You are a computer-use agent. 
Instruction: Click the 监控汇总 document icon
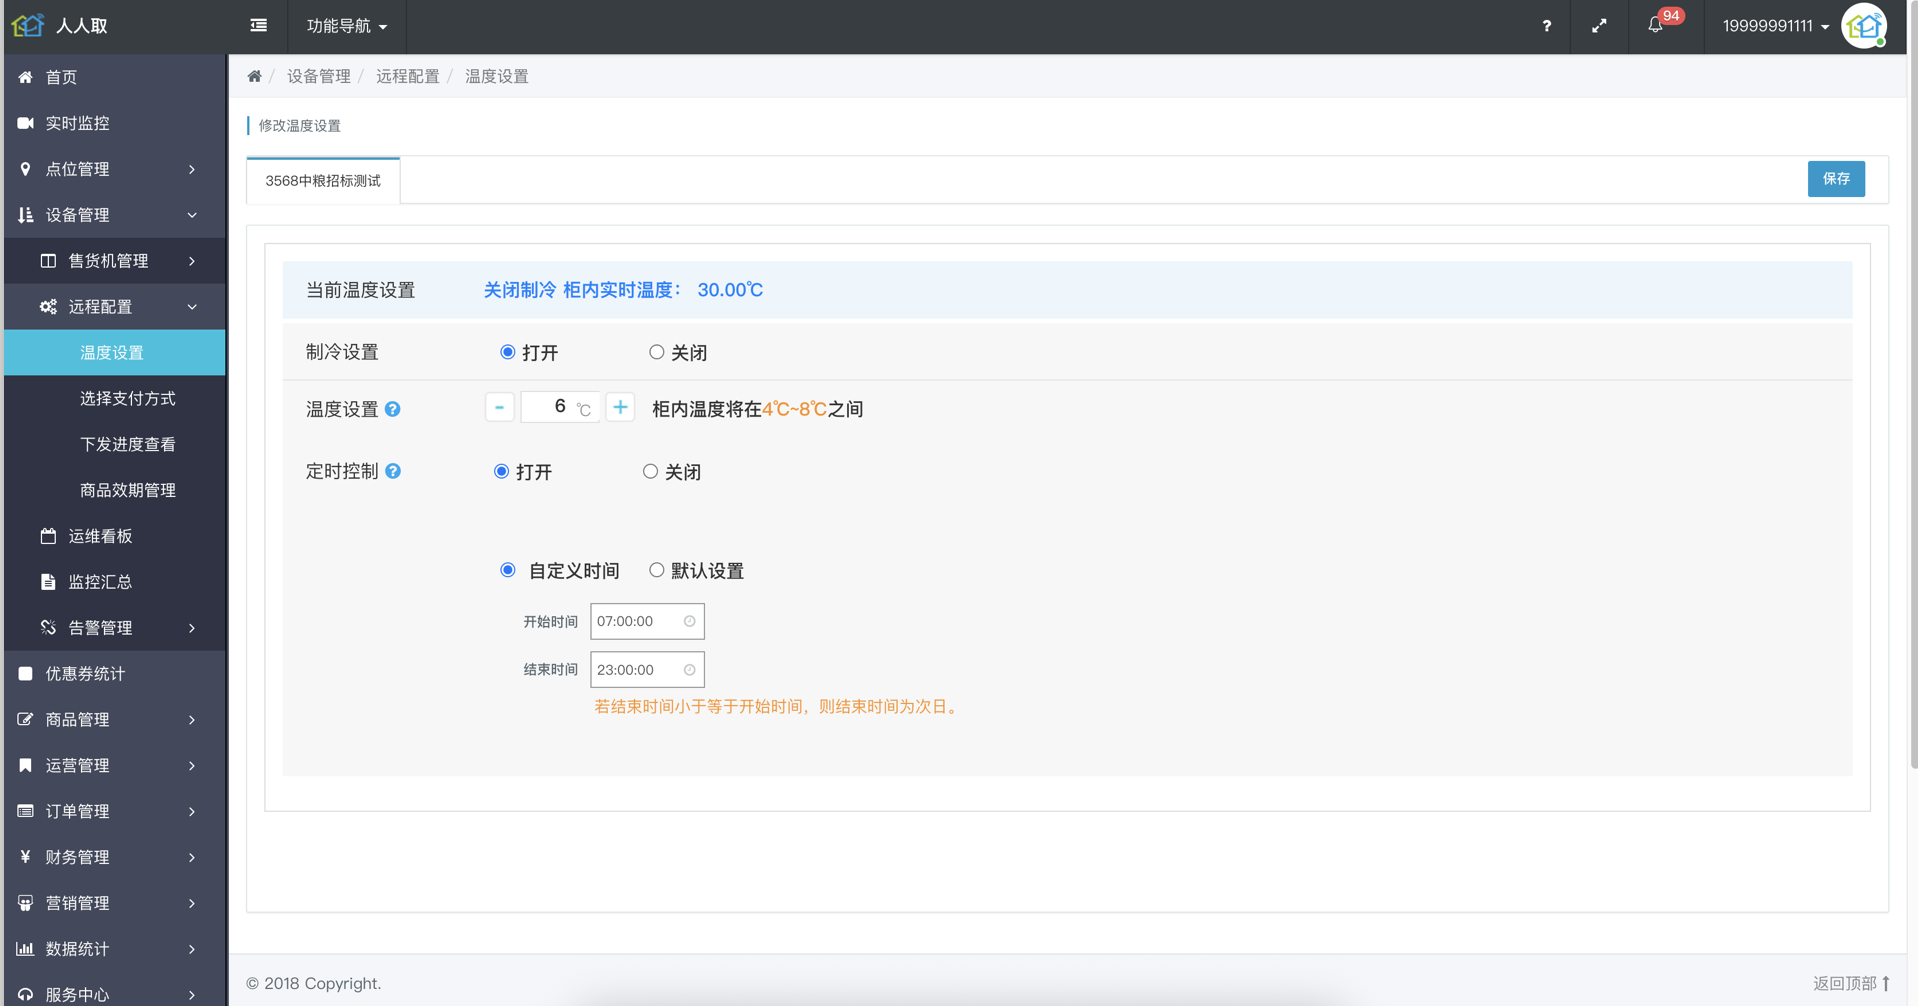point(48,582)
